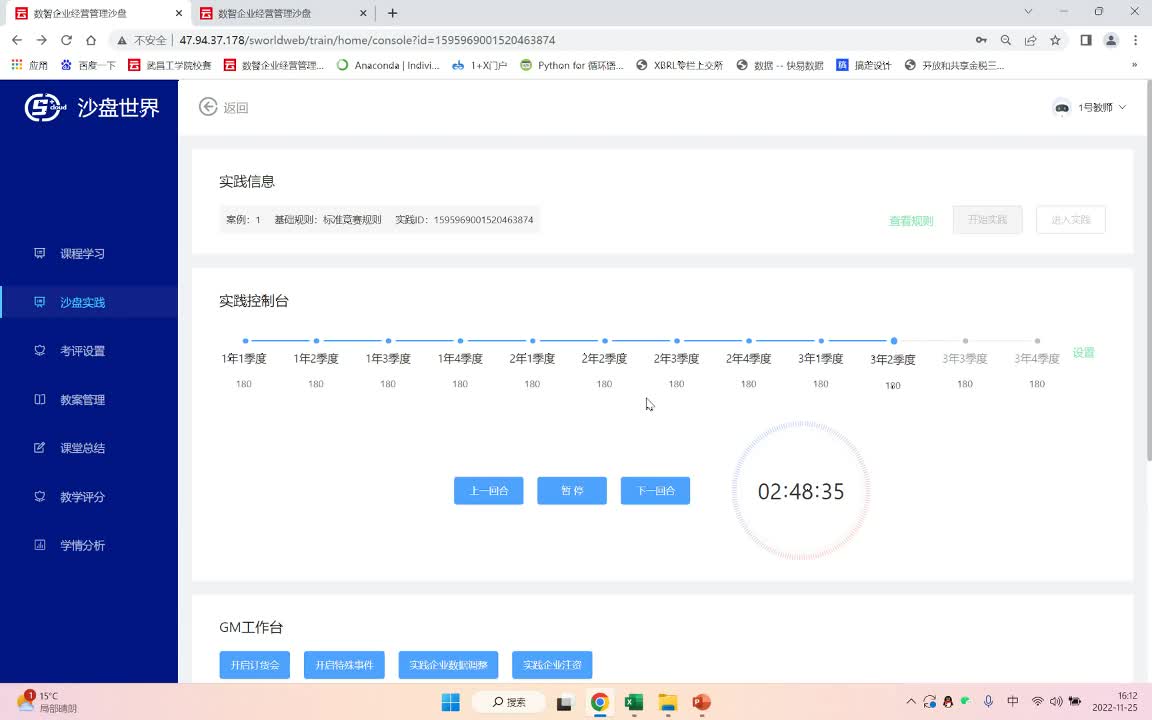1152x720 pixels.
Task: Open File Explorer from the taskbar
Action: click(667, 702)
